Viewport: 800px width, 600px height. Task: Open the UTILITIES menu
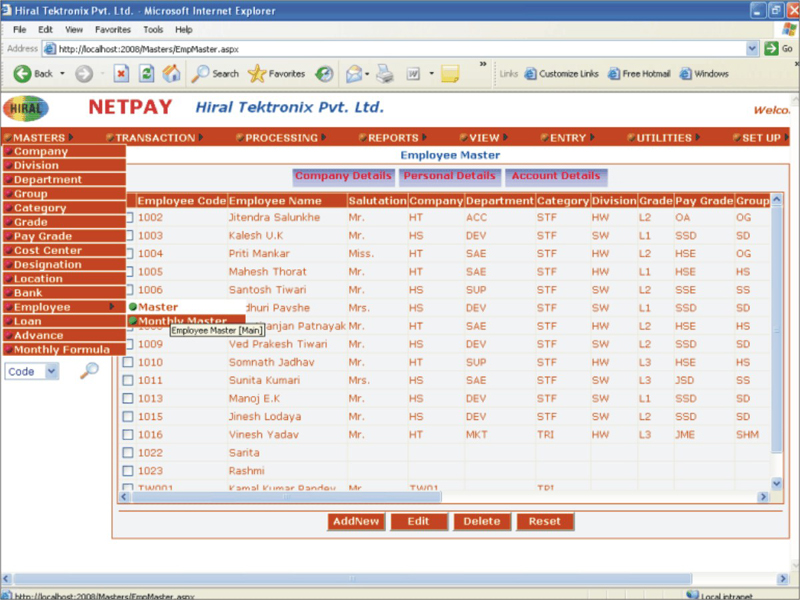(663, 138)
